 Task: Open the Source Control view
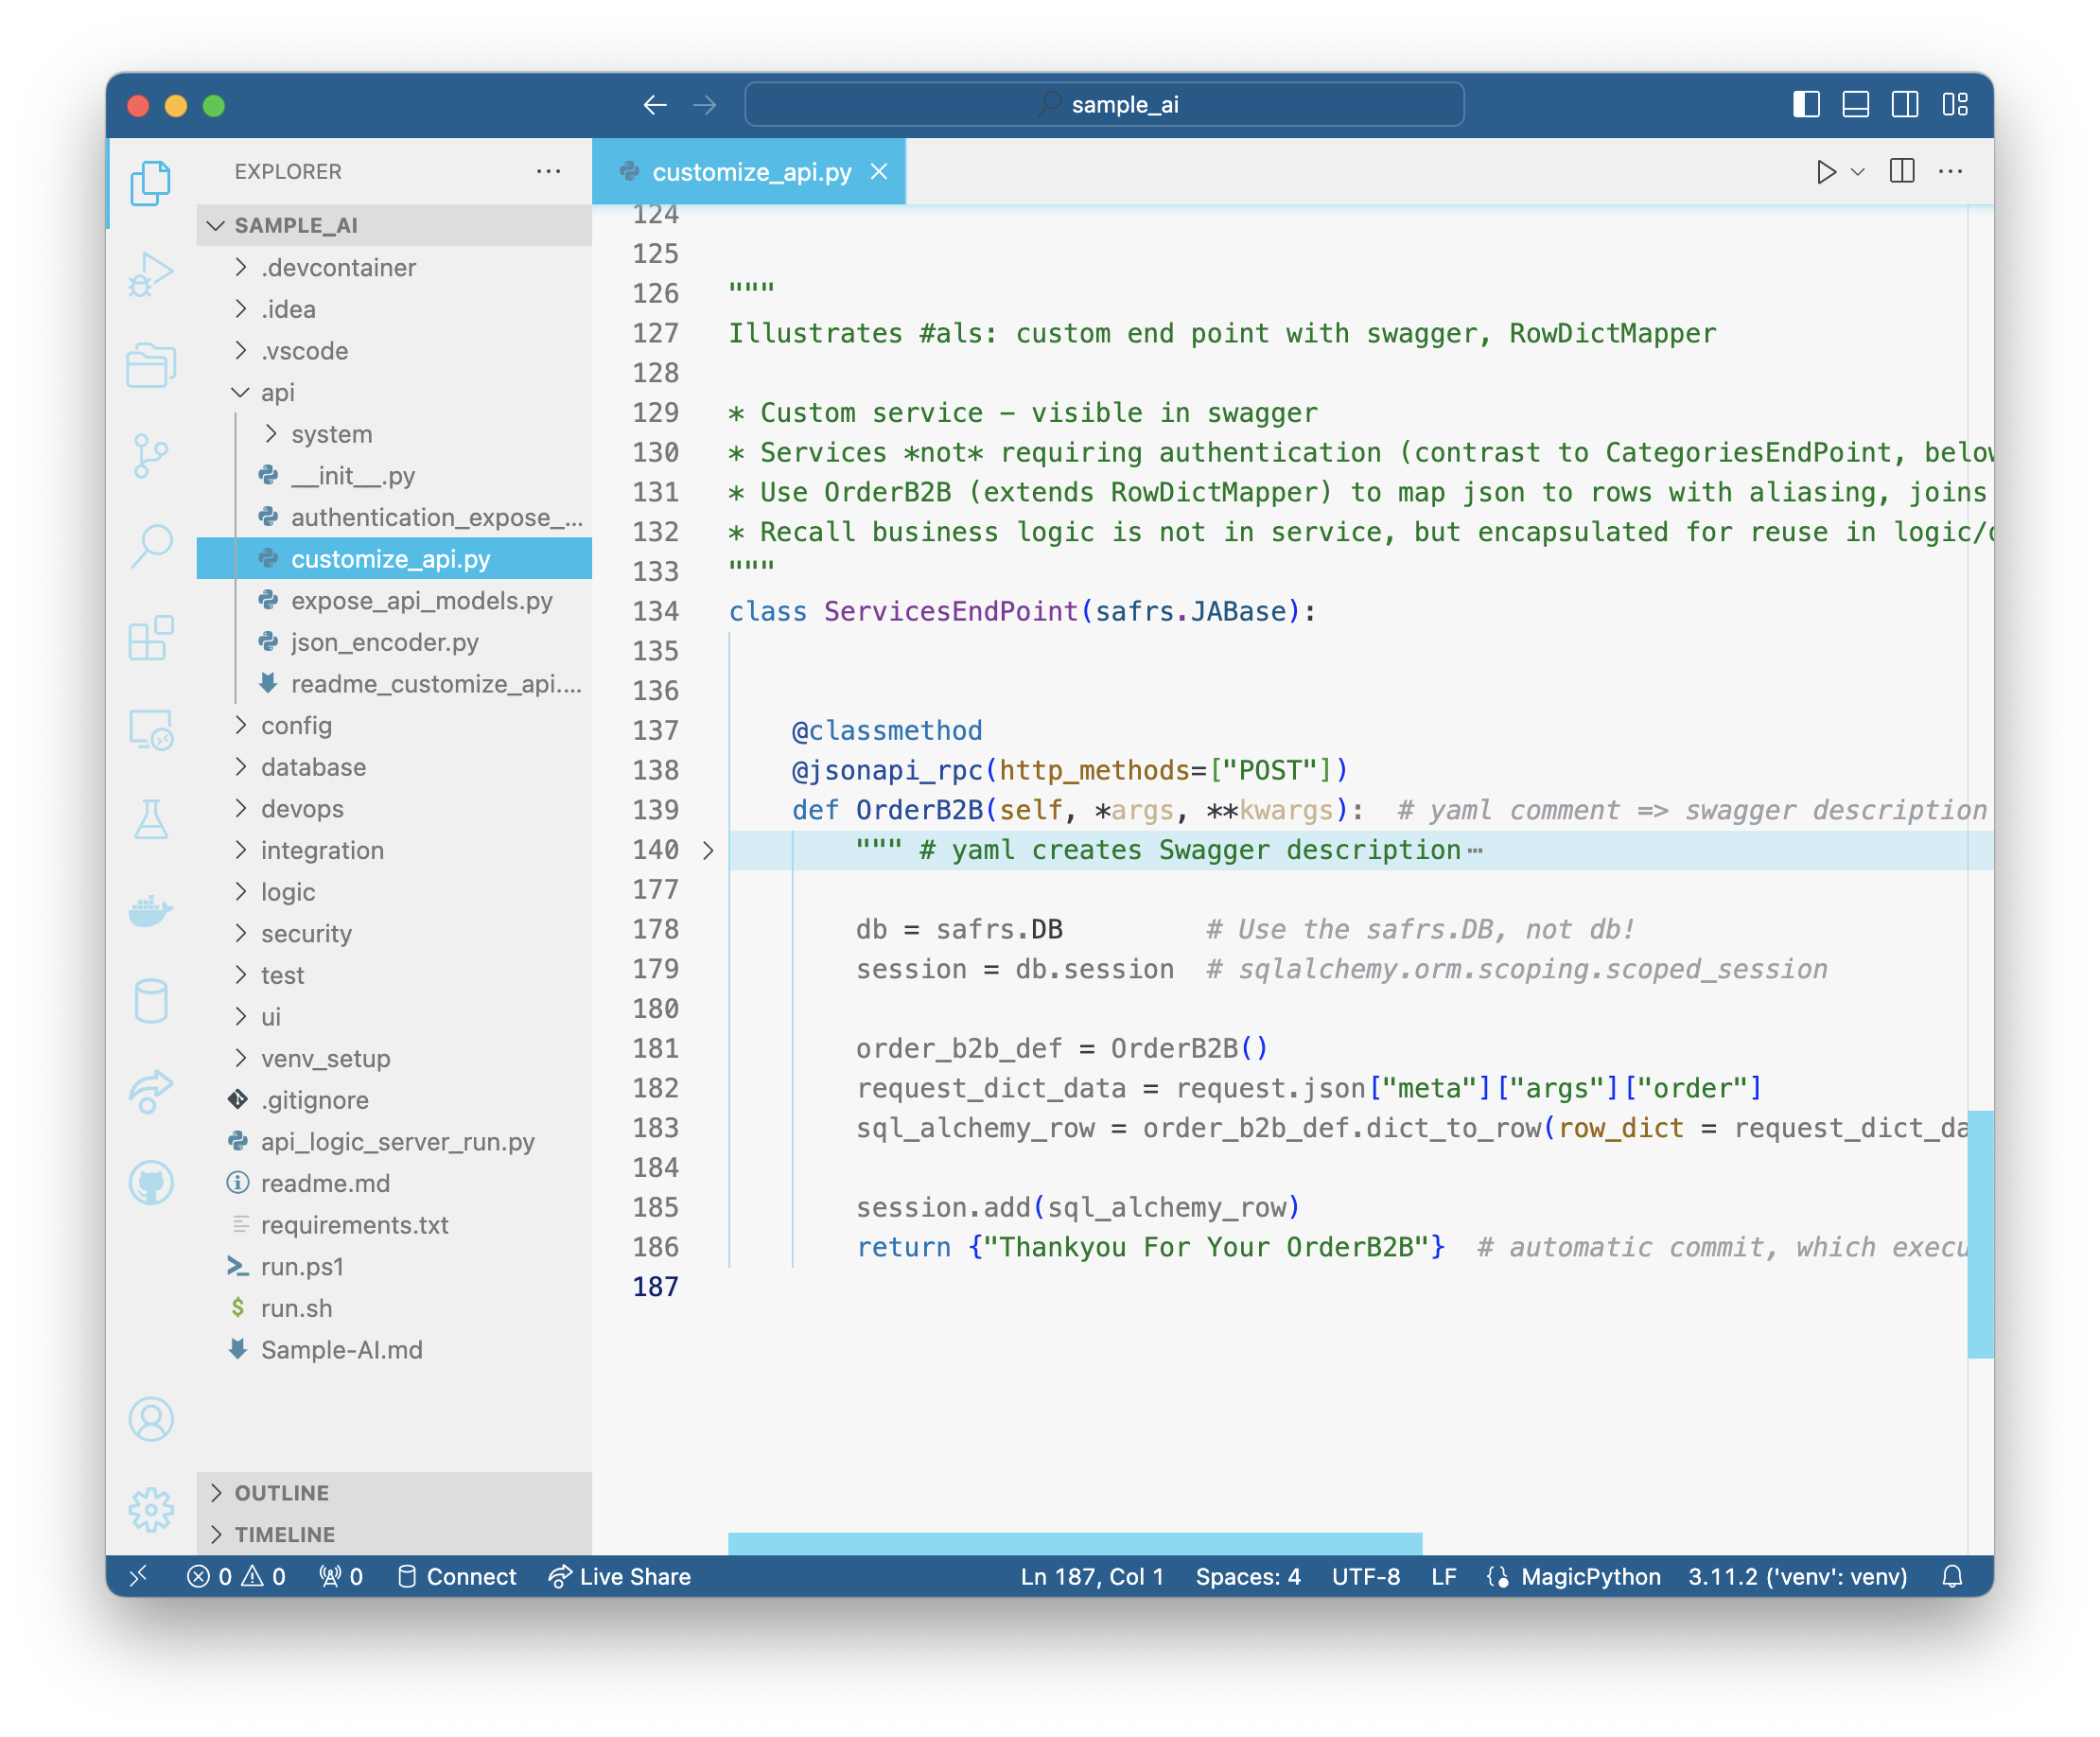point(151,455)
